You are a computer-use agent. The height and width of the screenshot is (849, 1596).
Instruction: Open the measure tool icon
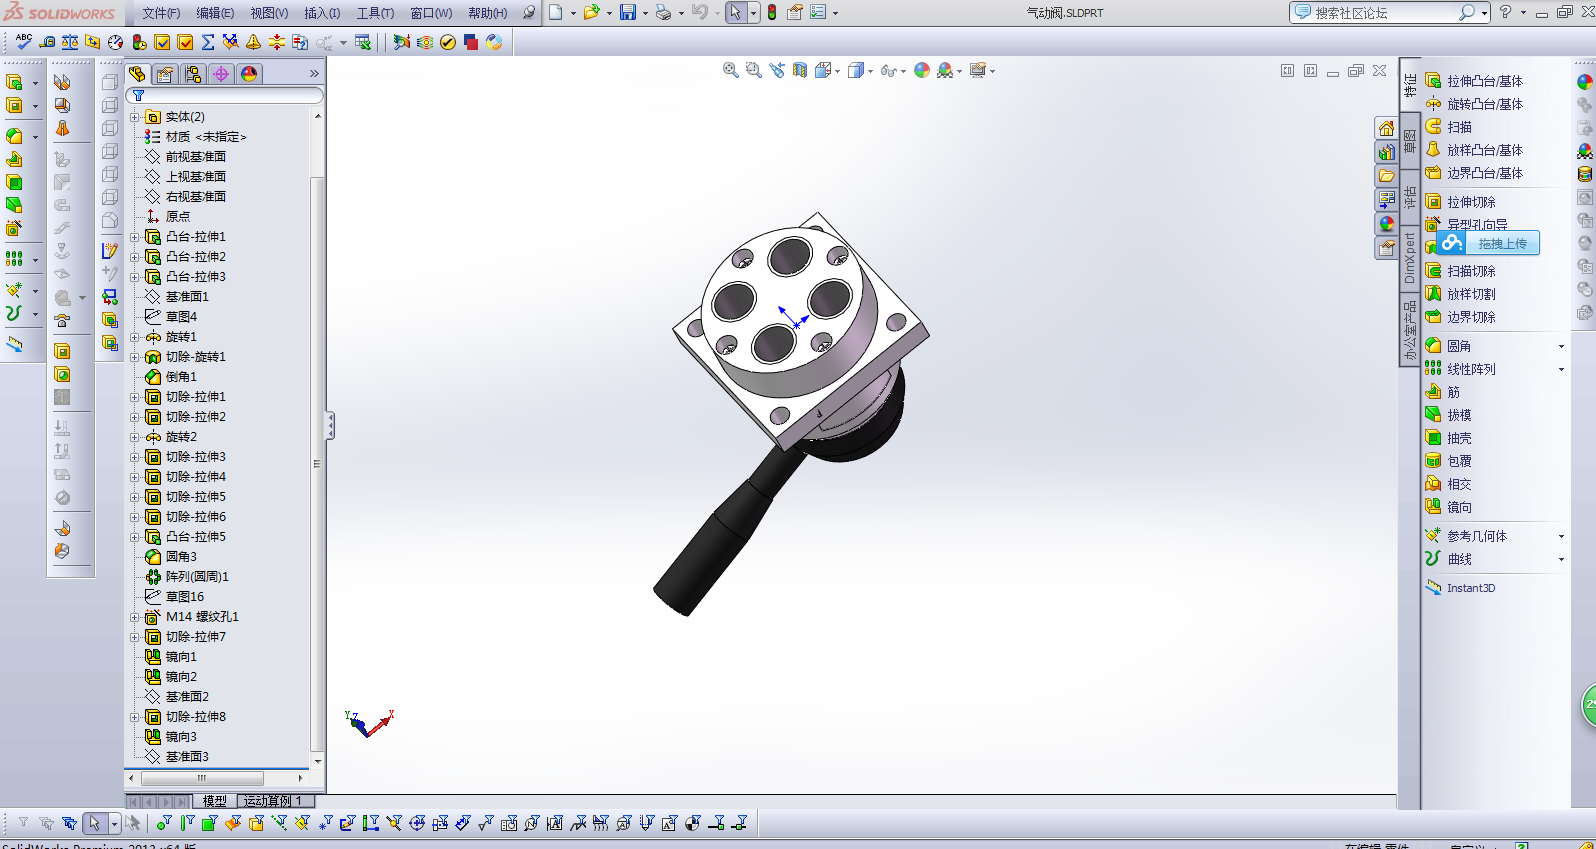tap(47, 42)
